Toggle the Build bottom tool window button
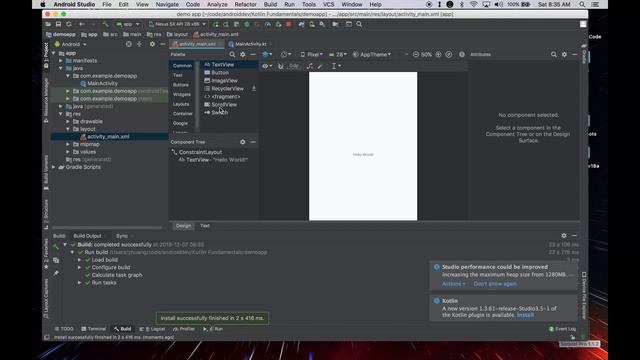This screenshot has width=640, height=360. [122, 329]
